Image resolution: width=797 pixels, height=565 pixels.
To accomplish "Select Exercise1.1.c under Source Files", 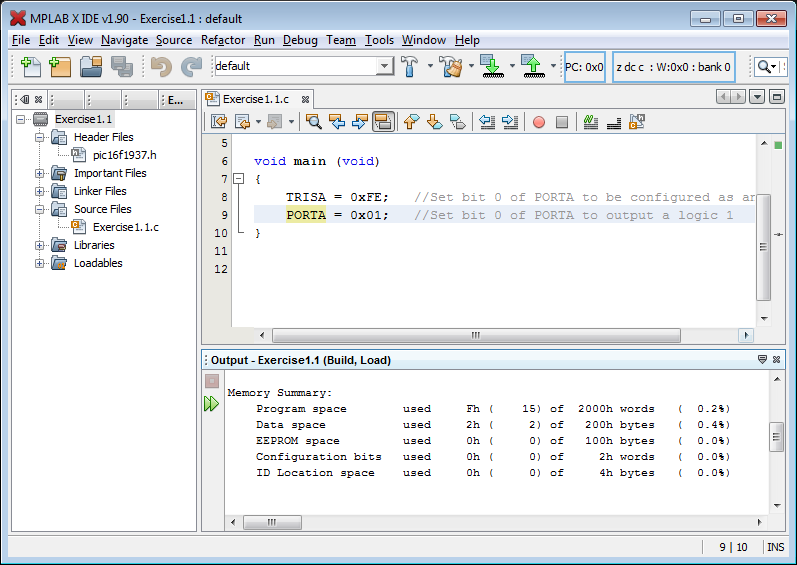I will 126,228.
